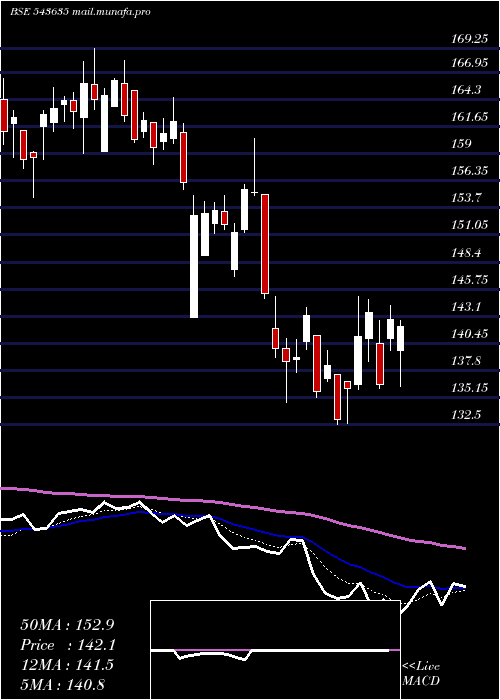Screen dimensions: 500x700
Task: Select the 169.25 price axis label
Action: click(x=470, y=39)
